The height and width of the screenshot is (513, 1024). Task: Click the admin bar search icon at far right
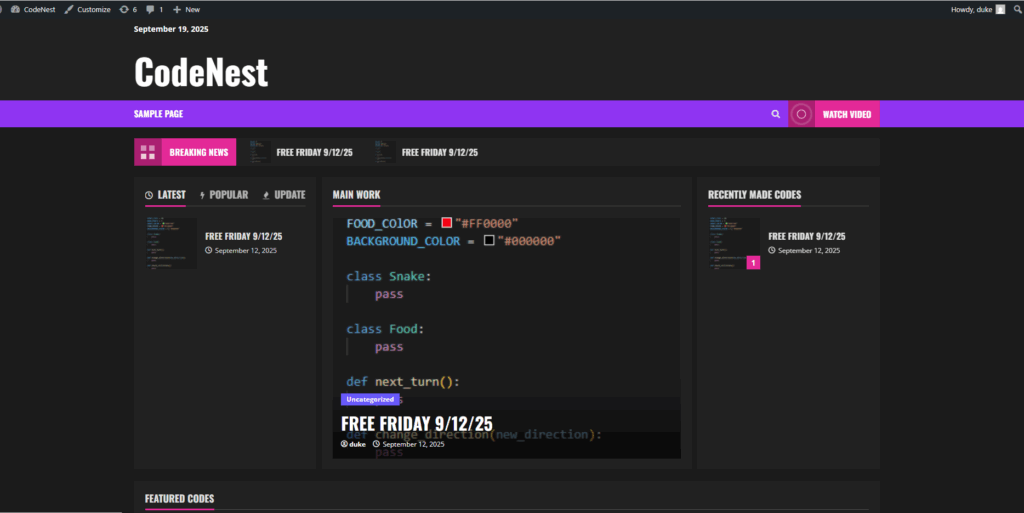point(1019,9)
